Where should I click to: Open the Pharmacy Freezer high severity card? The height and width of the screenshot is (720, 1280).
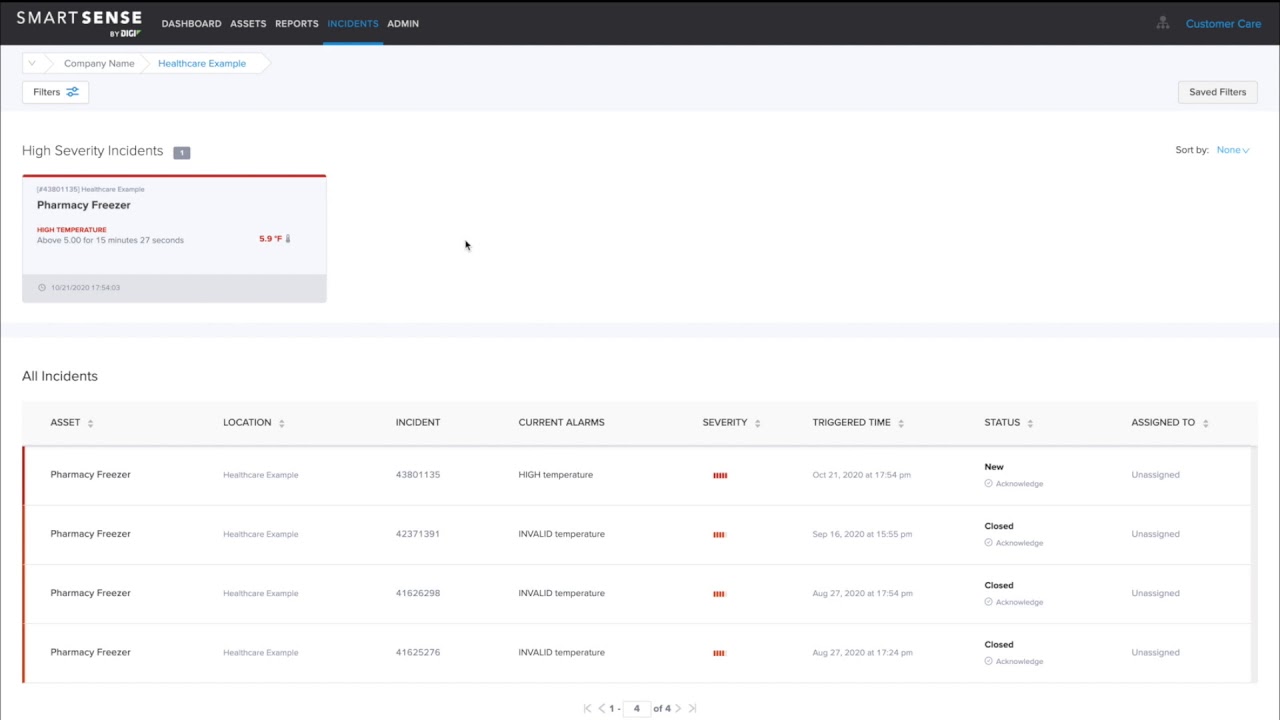coord(174,238)
